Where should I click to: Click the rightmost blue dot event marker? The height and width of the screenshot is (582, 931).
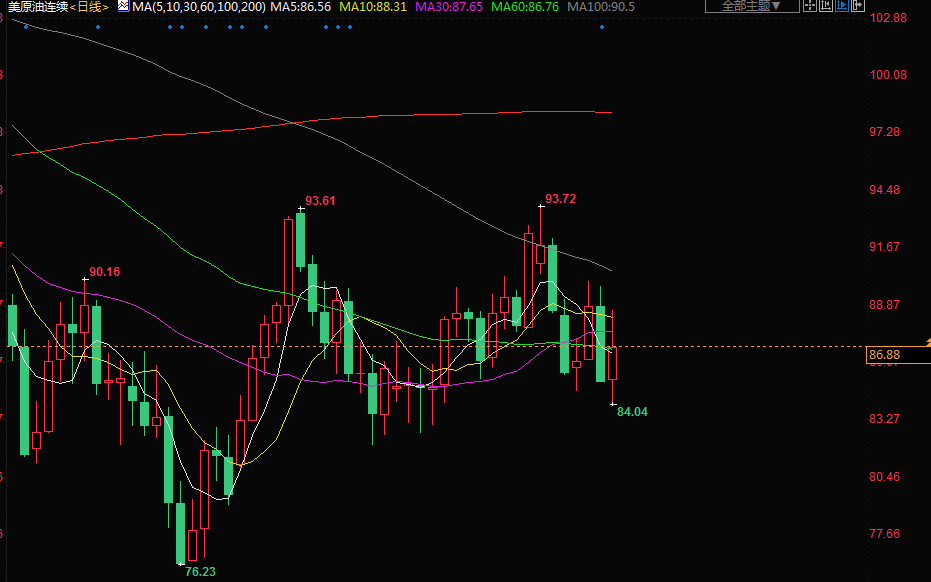(x=602, y=27)
